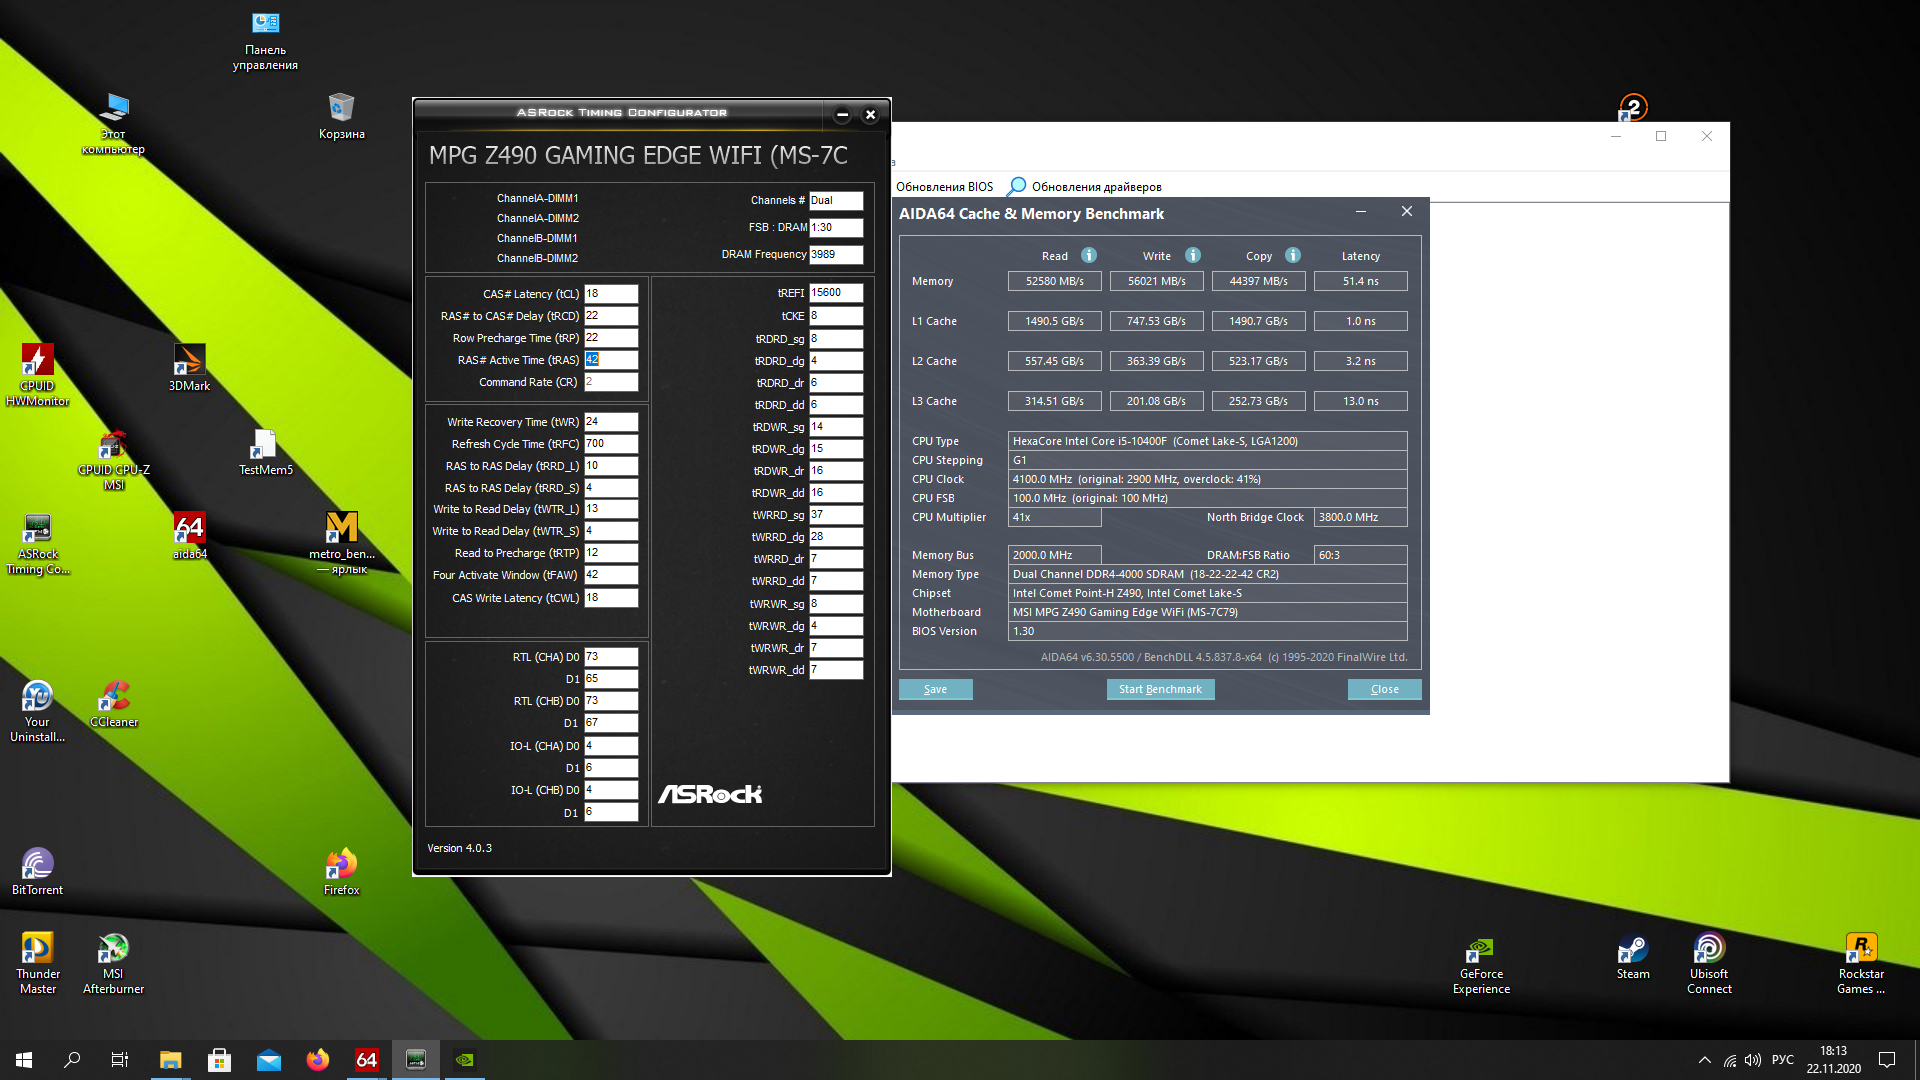1920x1080 pixels.
Task: Click the Save button in AIDA64 benchmark
Action: (x=935, y=689)
